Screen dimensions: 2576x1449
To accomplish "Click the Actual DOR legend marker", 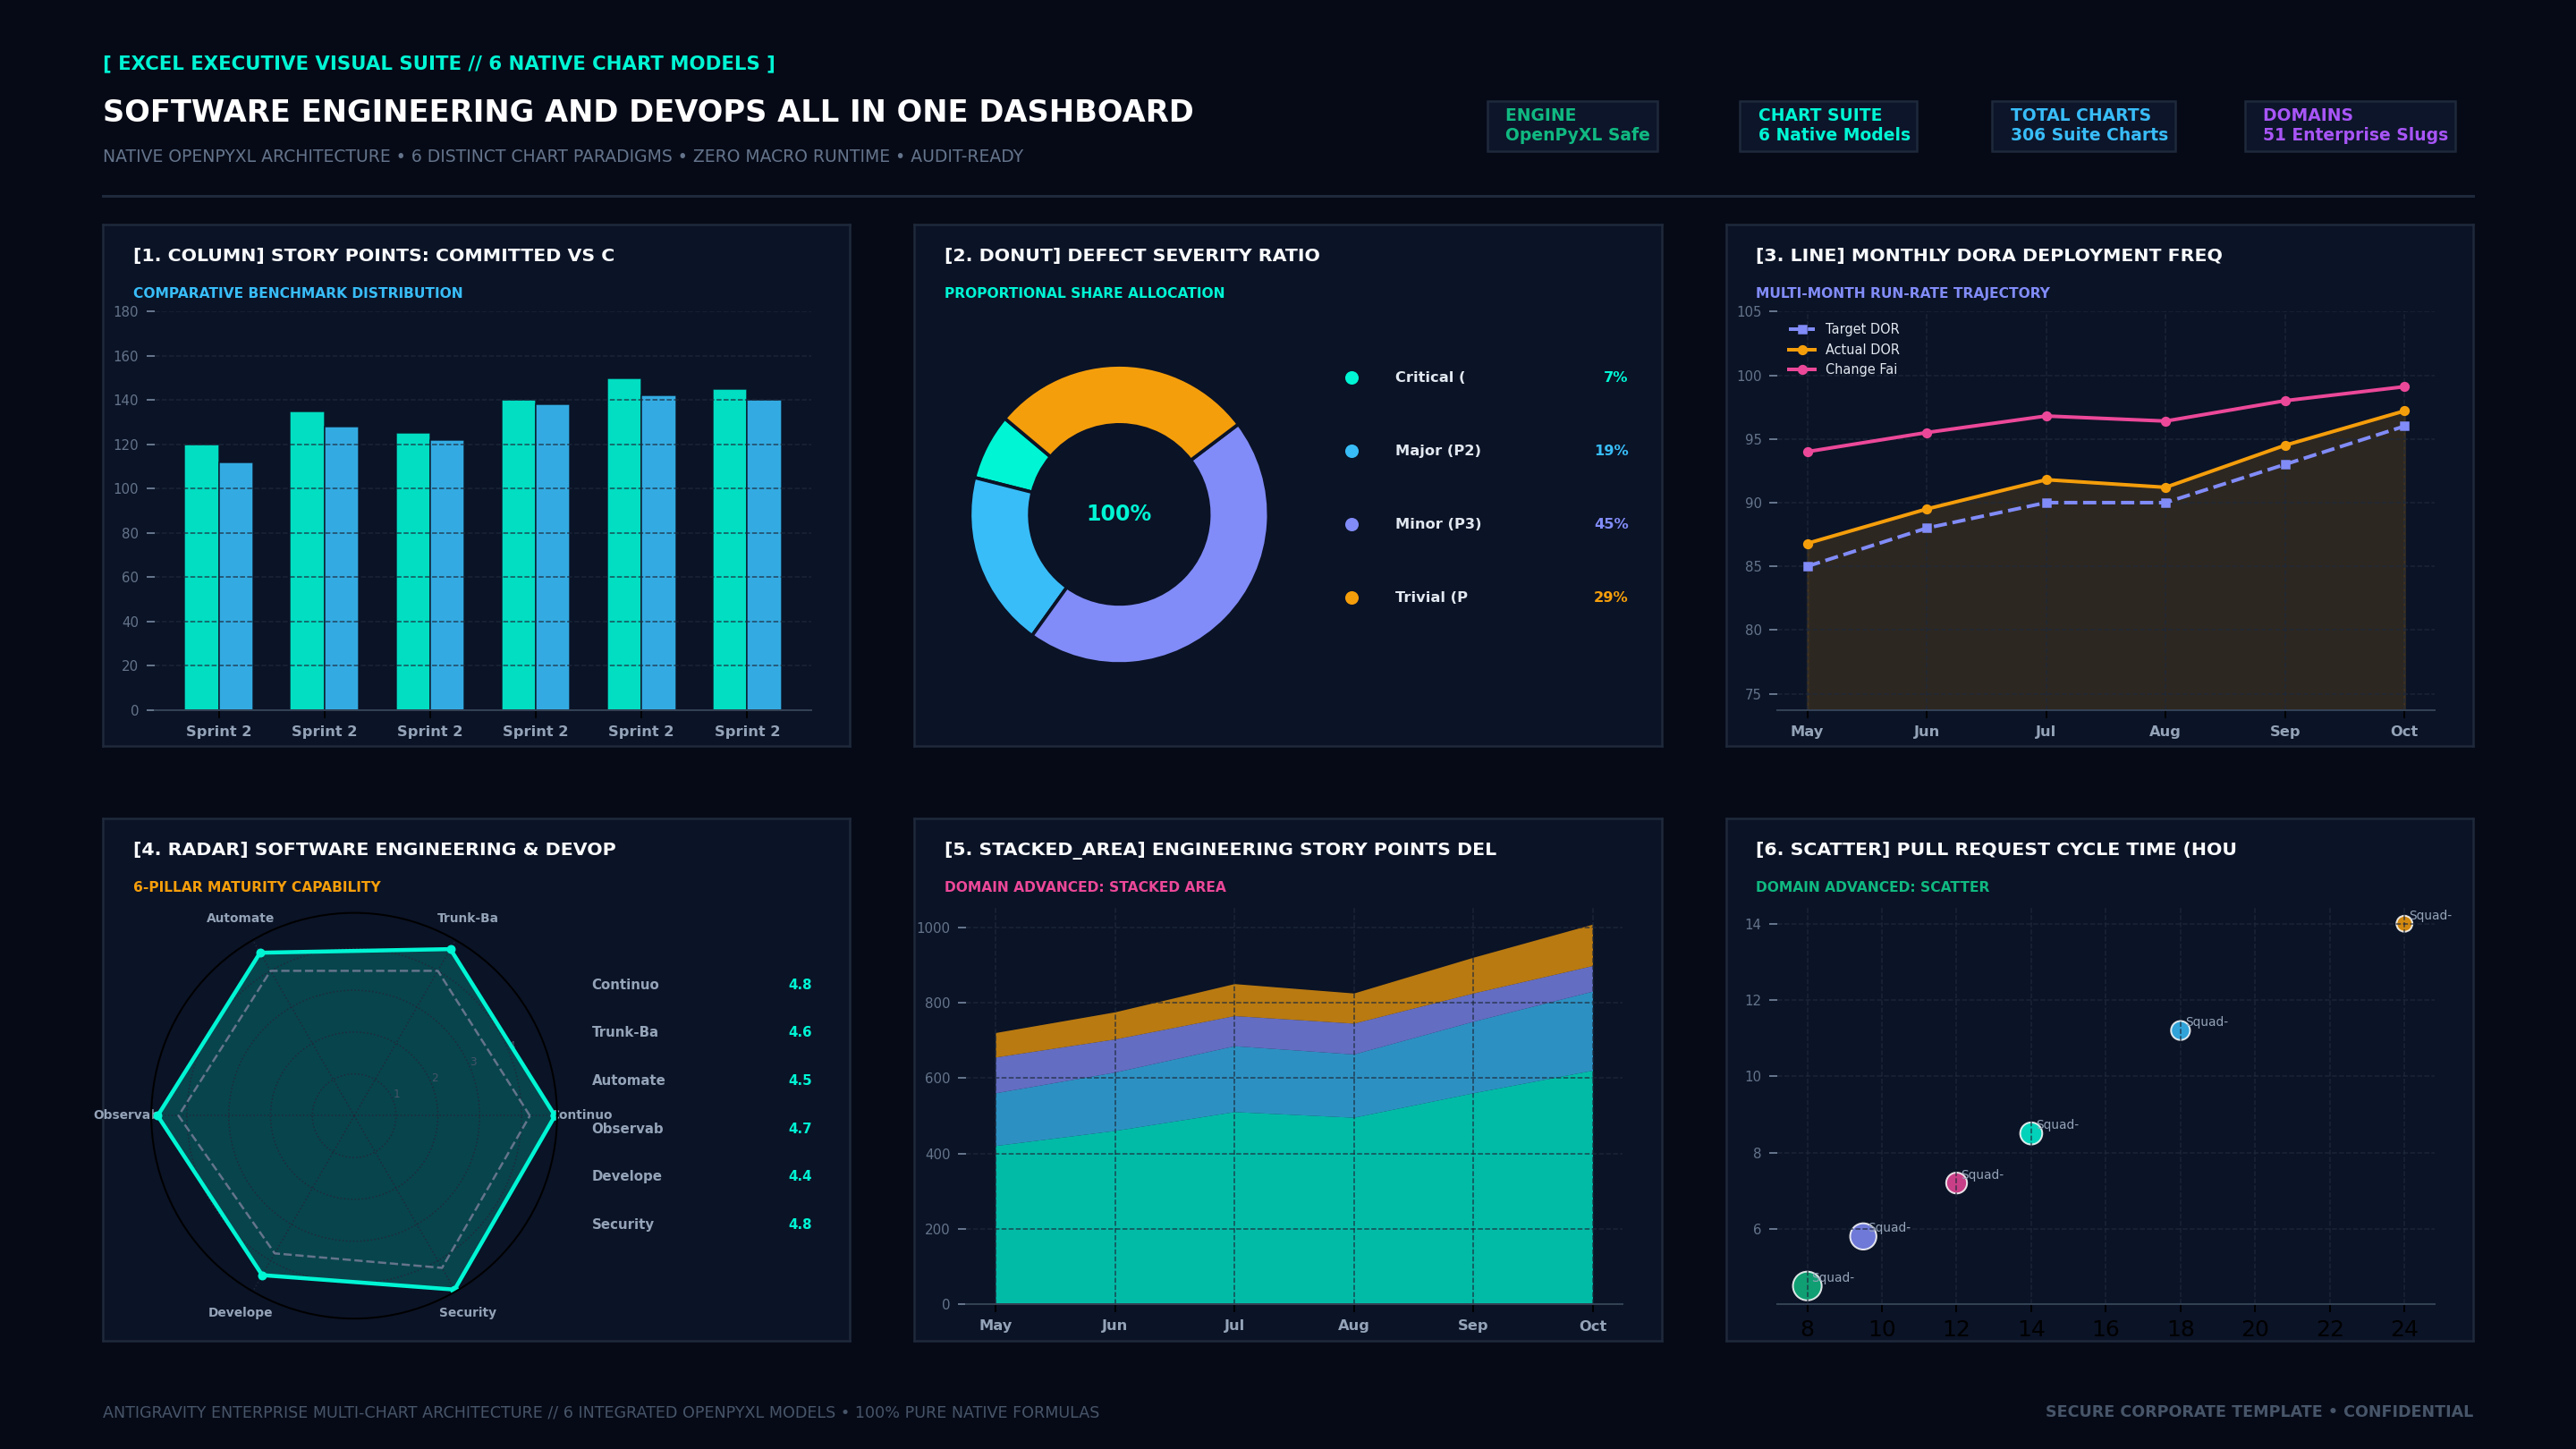I will click(x=1802, y=350).
